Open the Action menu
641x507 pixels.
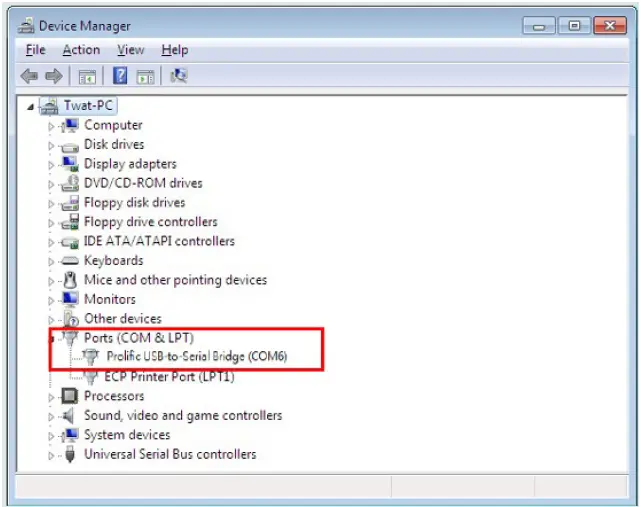pyautogui.click(x=81, y=50)
